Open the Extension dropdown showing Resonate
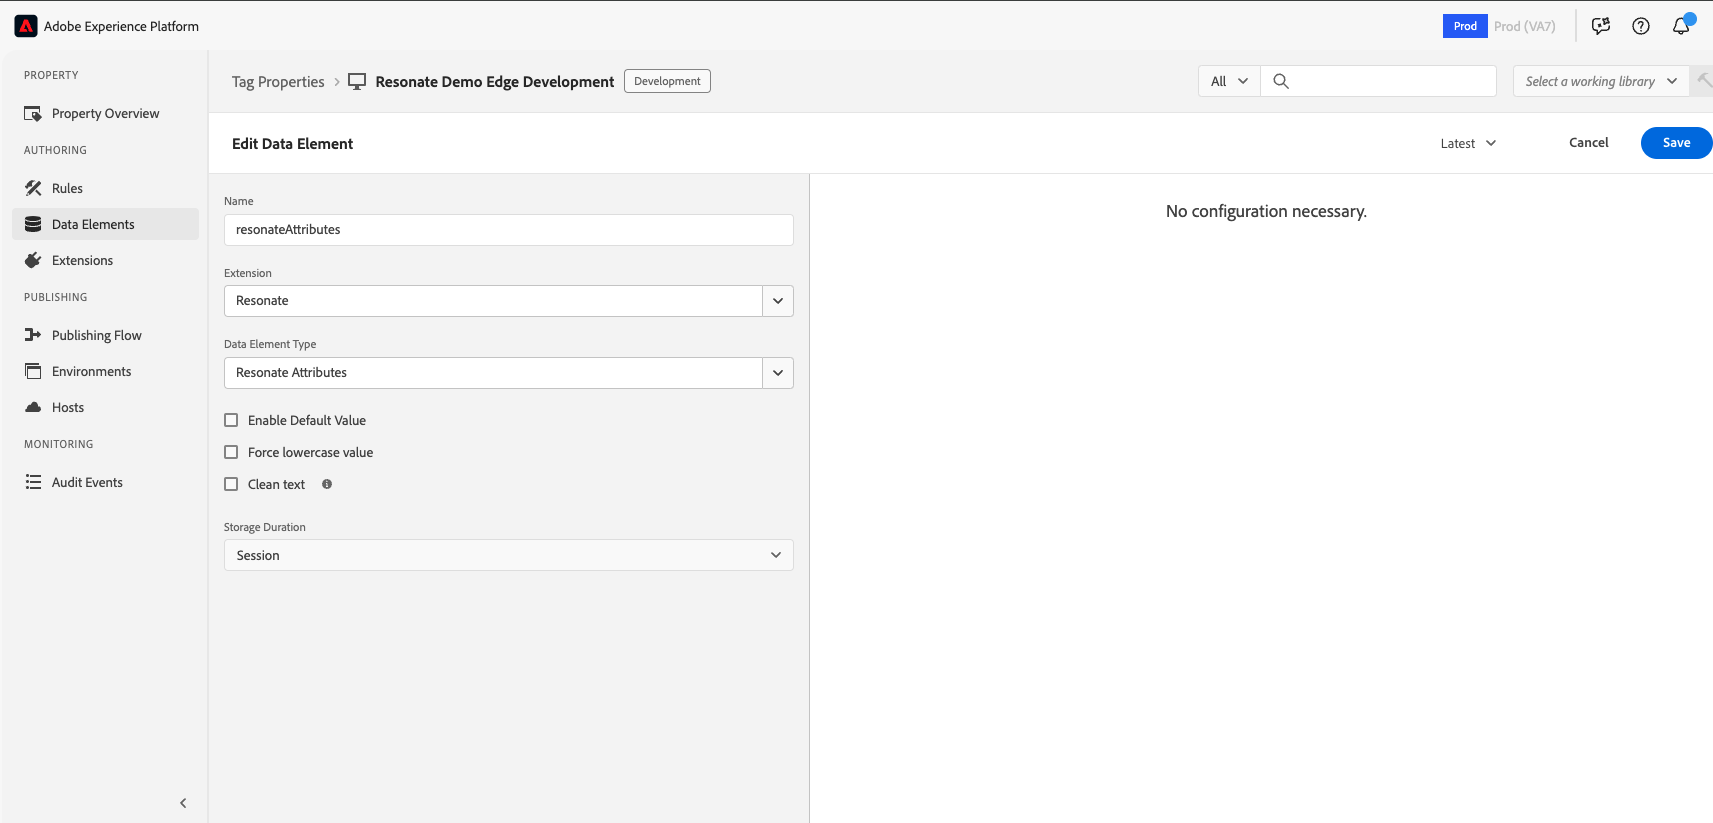 (509, 301)
